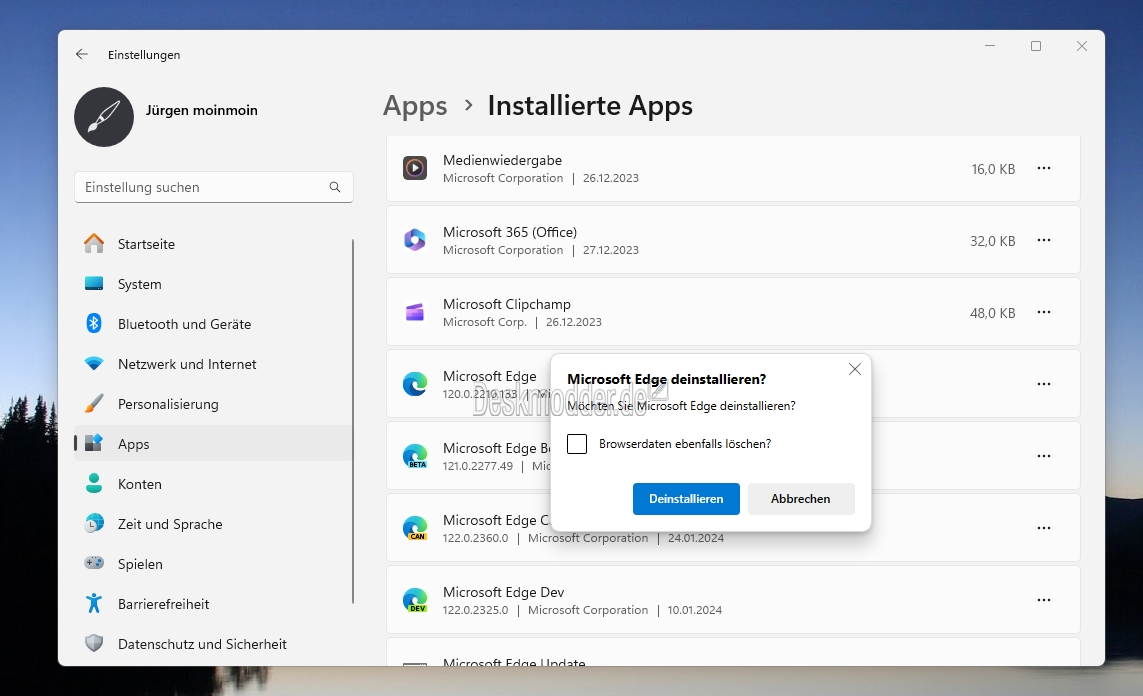Viewport: 1143px width, 696px height.
Task: Click the sidebar vertical scrollbar
Action: 353,421
